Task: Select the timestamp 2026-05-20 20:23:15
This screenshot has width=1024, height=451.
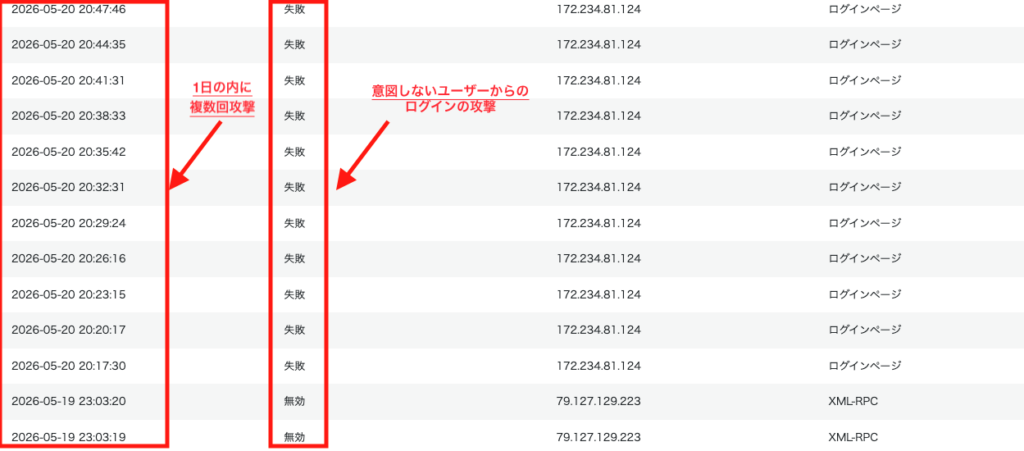Action: pyautogui.click(x=69, y=294)
